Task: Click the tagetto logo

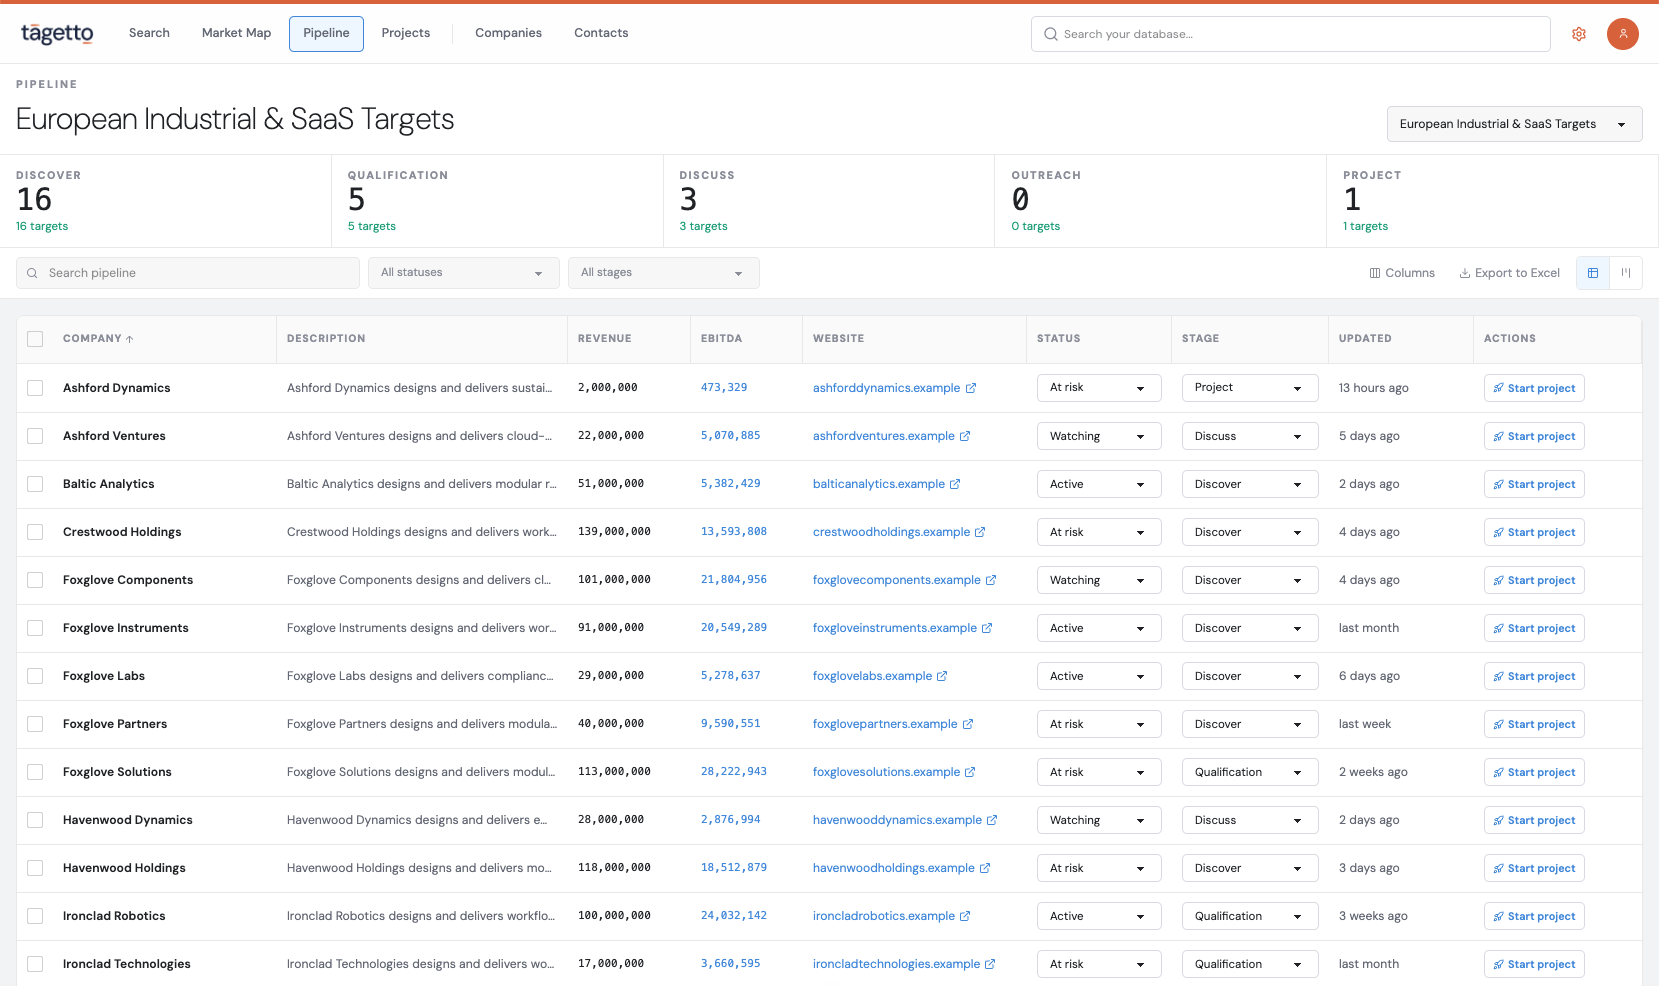Action: coord(57,34)
